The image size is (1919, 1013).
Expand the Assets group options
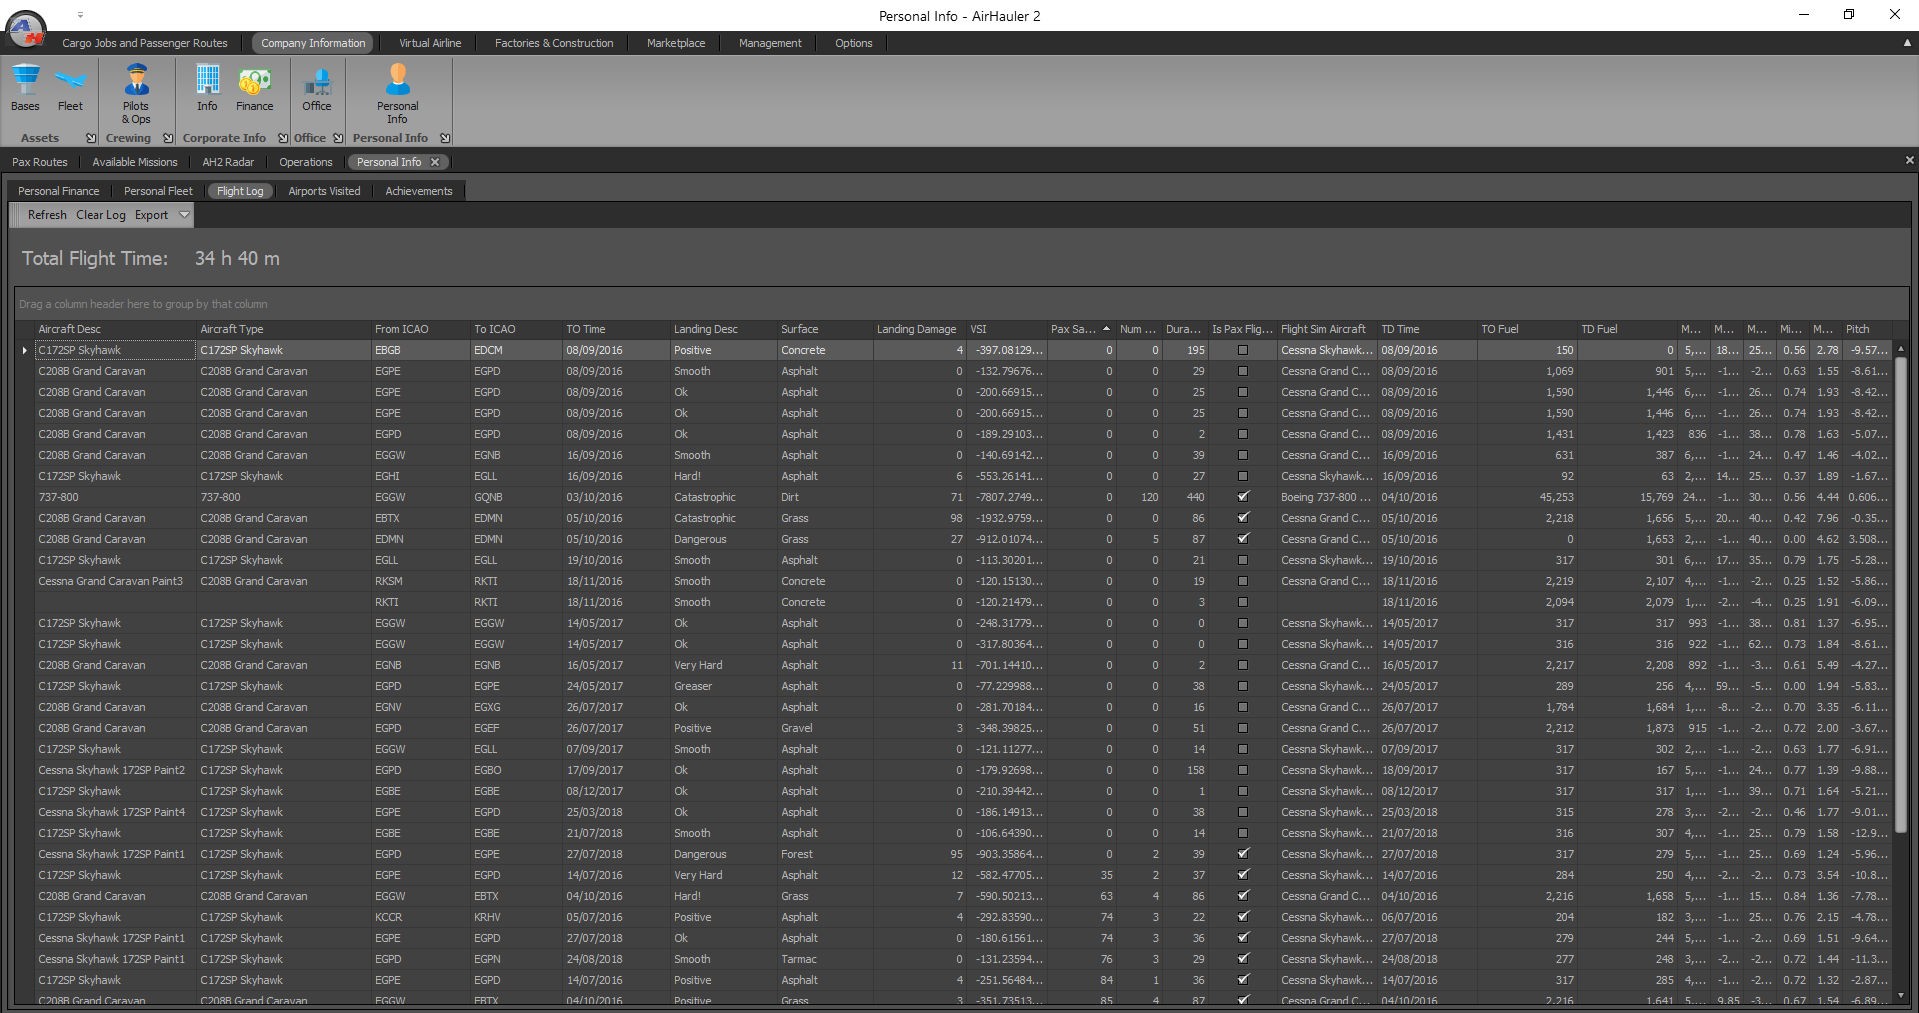pos(90,138)
